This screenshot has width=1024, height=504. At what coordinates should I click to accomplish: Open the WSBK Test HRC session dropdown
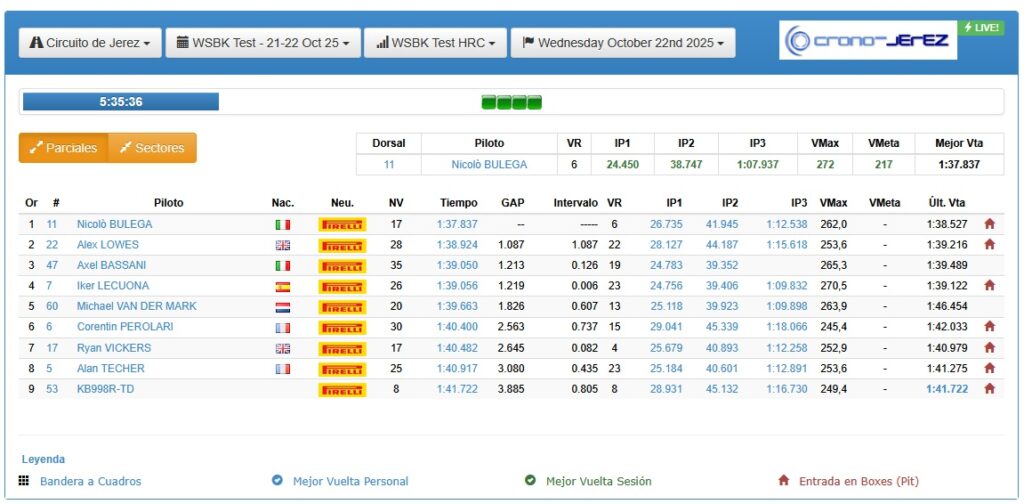[x=435, y=43]
